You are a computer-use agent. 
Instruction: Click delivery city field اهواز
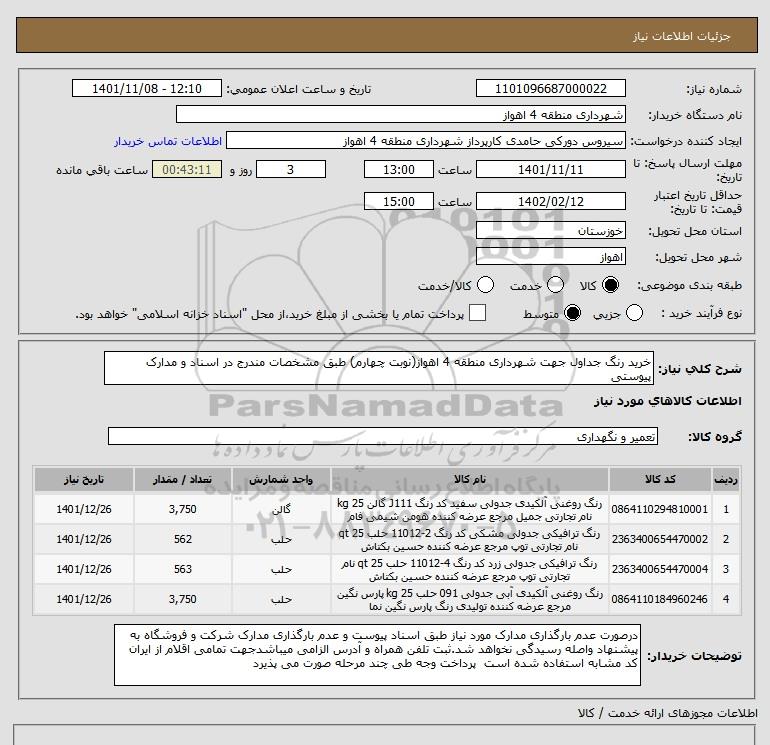point(550,256)
